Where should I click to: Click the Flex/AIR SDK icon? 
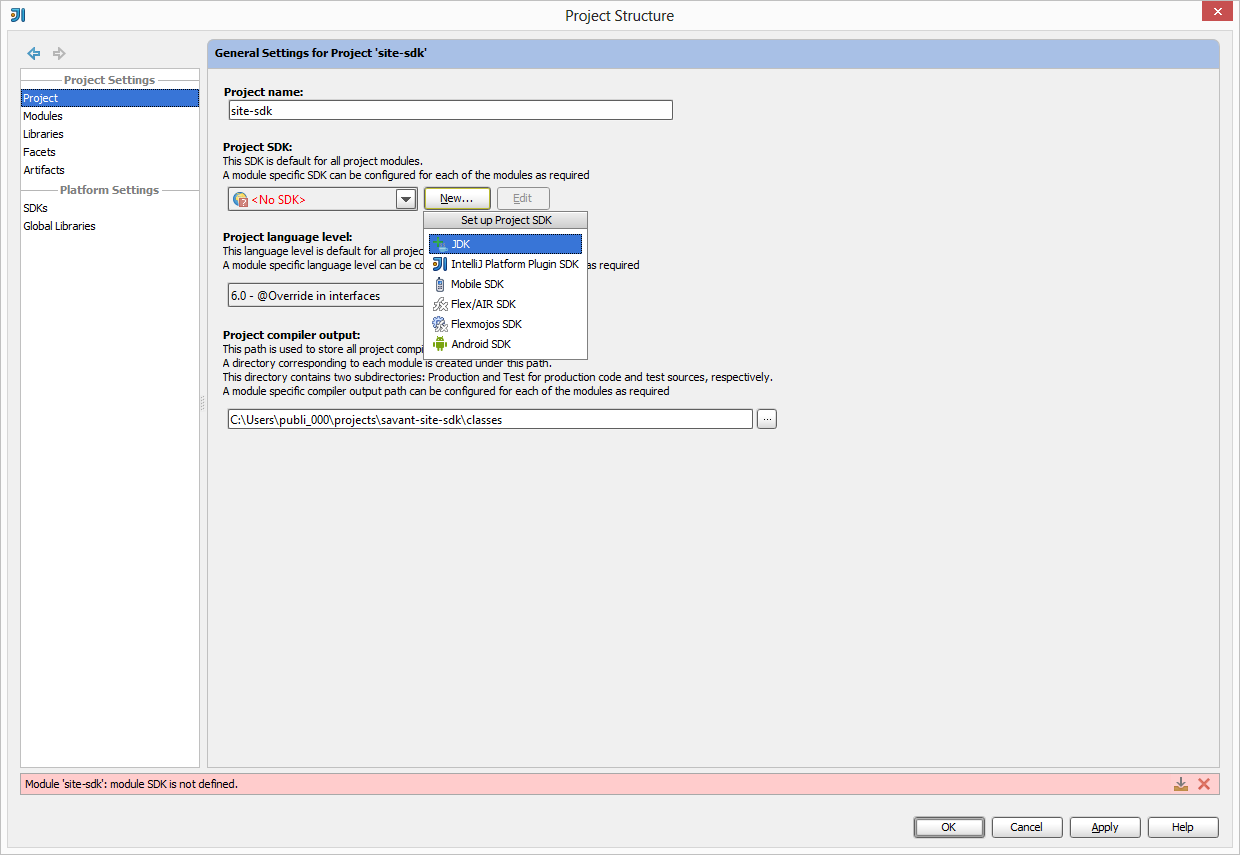tap(440, 304)
